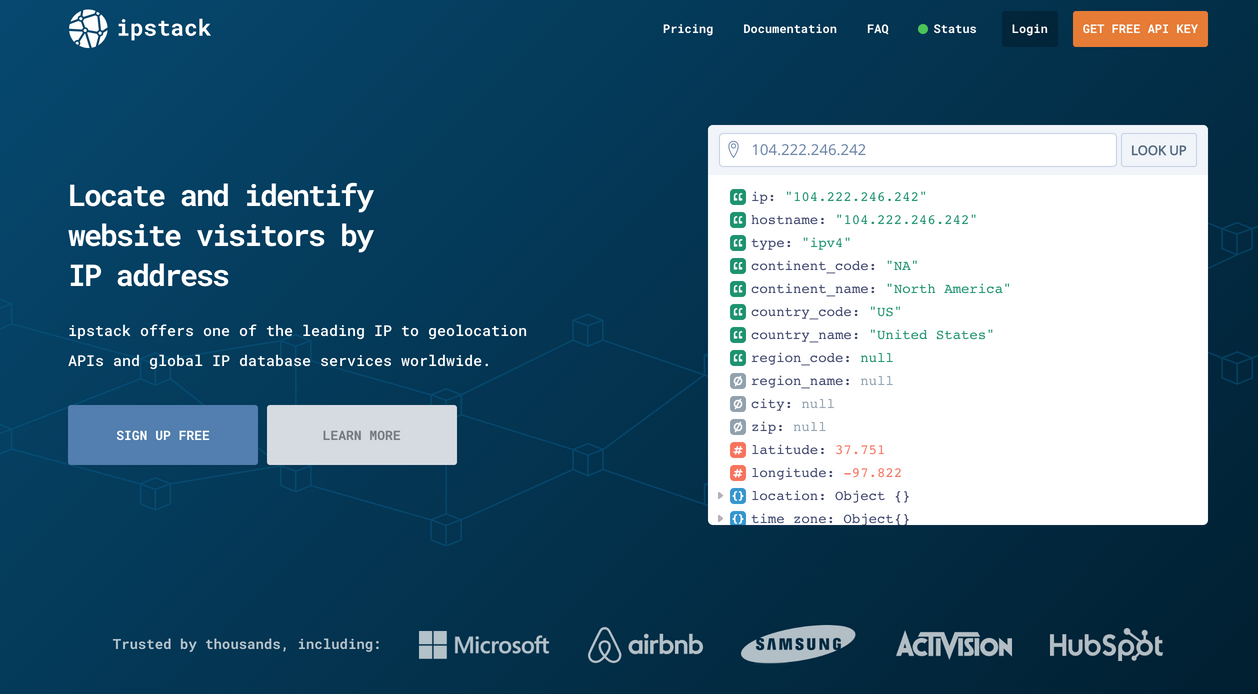The width and height of the screenshot is (1258, 694).
Task: Click the string type icon beside ip
Action: pyautogui.click(x=738, y=197)
